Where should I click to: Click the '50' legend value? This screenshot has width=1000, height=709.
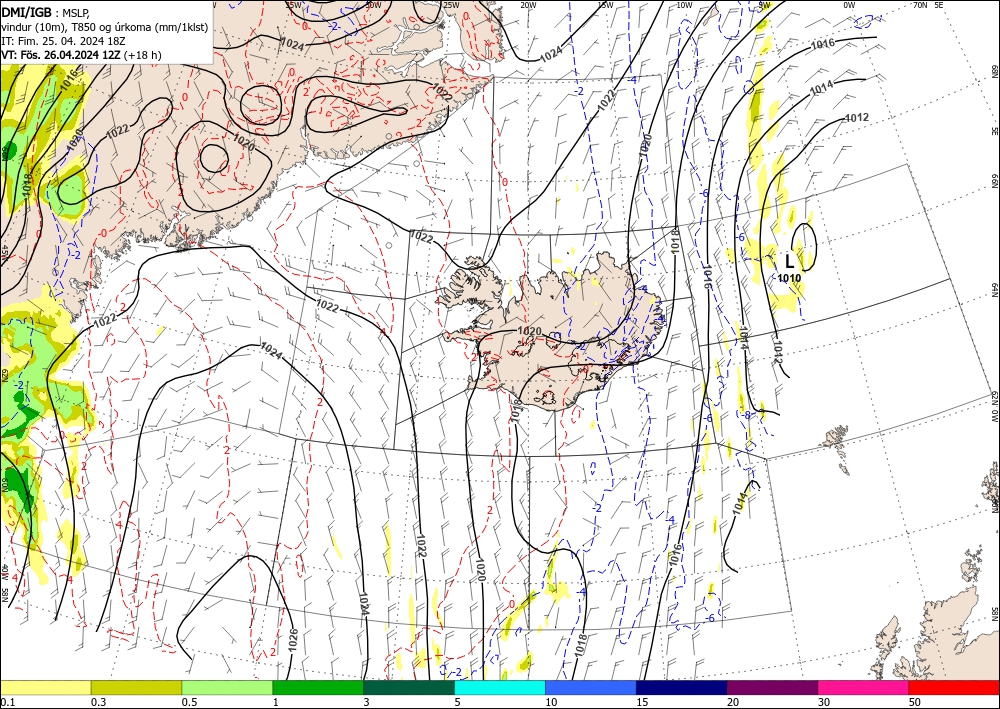(x=915, y=701)
